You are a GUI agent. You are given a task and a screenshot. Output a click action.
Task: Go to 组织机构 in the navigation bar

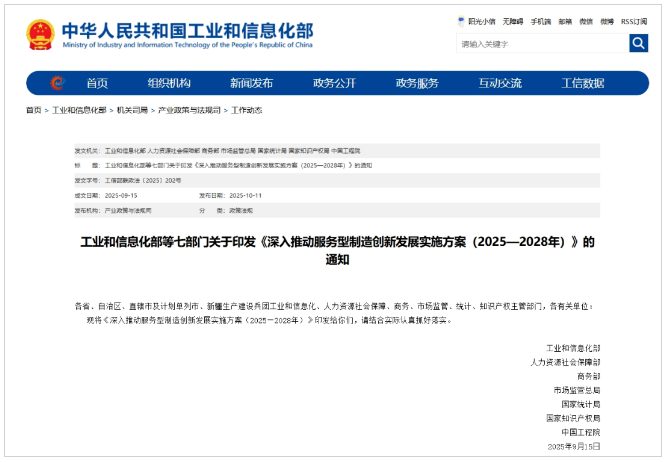pyautogui.click(x=168, y=83)
